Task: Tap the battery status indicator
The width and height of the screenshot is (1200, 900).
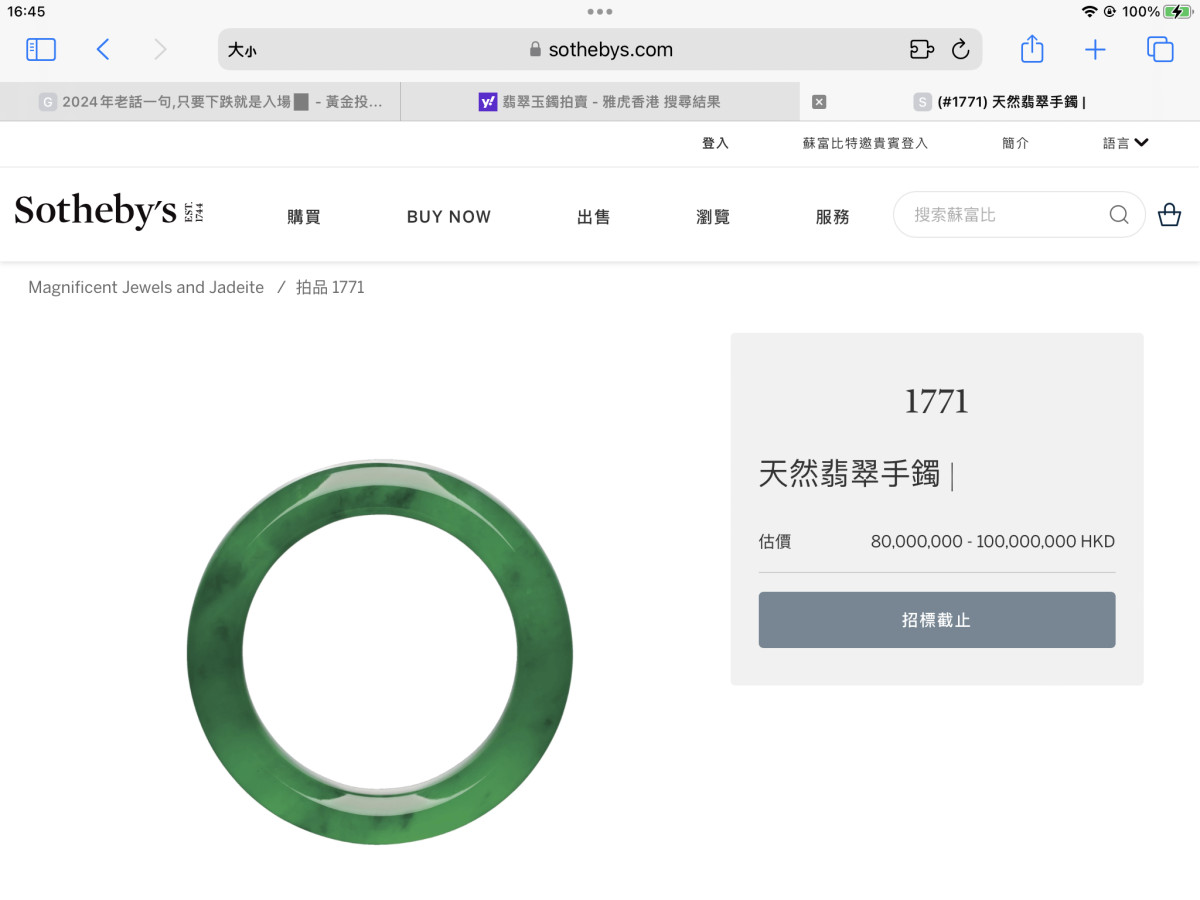Action: (1178, 12)
